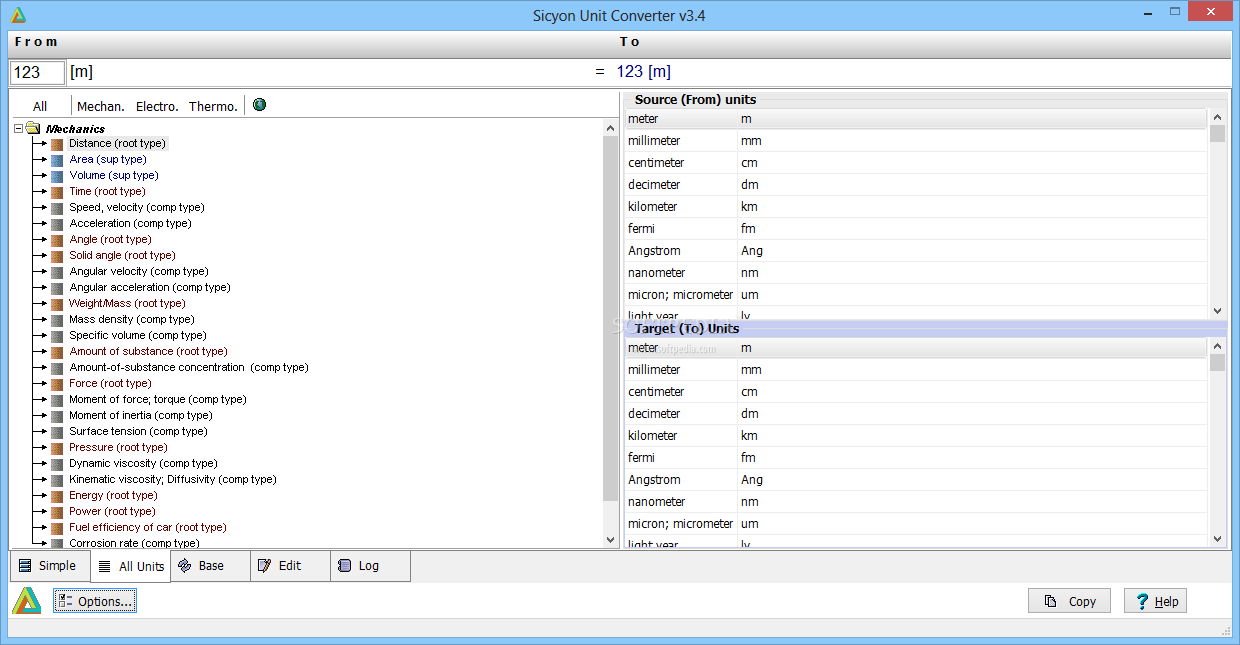
Task: Click the icon beside Dynamic viscosity
Action: coord(57,464)
